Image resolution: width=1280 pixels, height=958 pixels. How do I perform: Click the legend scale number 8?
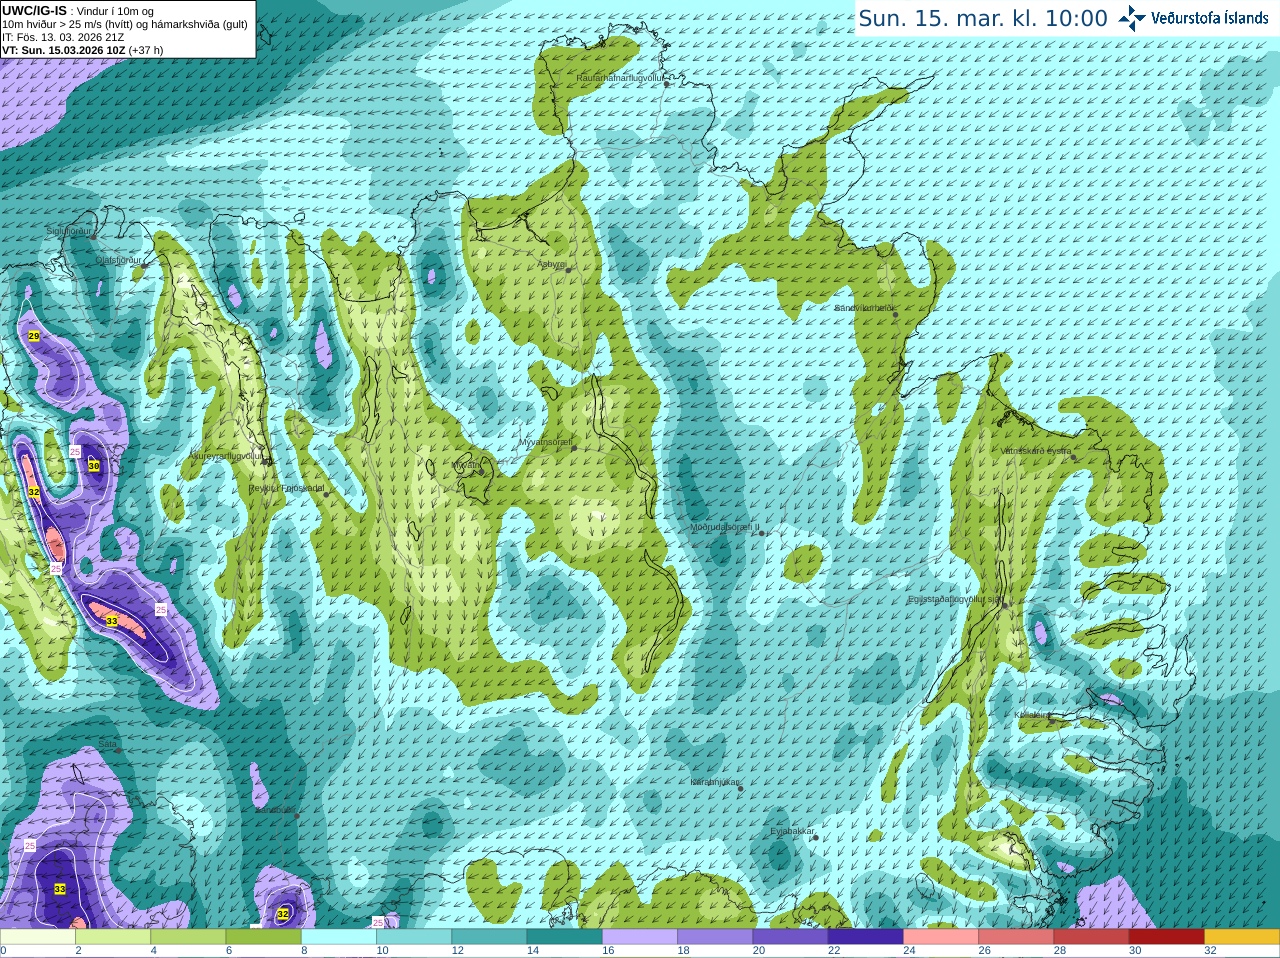click(304, 951)
